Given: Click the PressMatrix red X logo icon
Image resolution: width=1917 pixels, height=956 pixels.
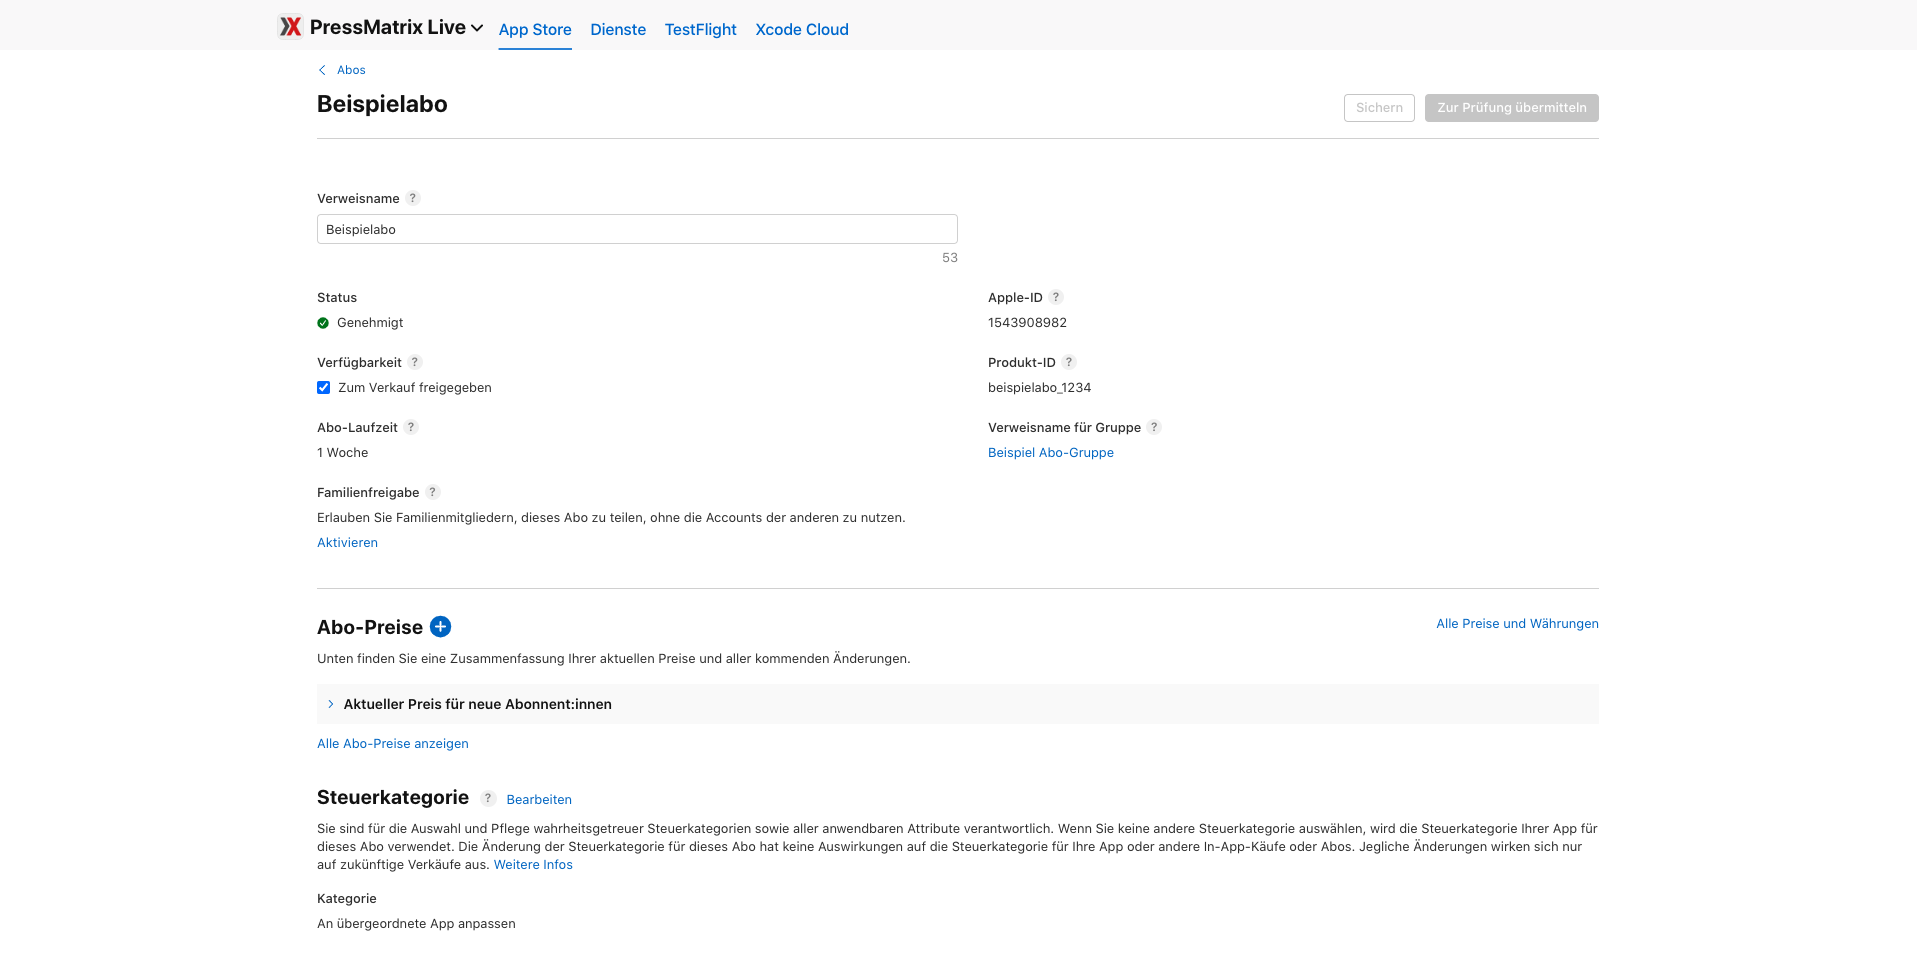Looking at the screenshot, I should [290, 27].
